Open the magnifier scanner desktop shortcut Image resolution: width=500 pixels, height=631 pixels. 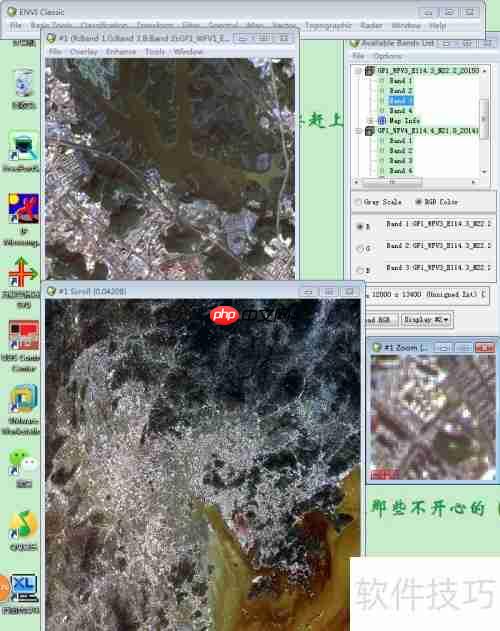click(23, 147)
